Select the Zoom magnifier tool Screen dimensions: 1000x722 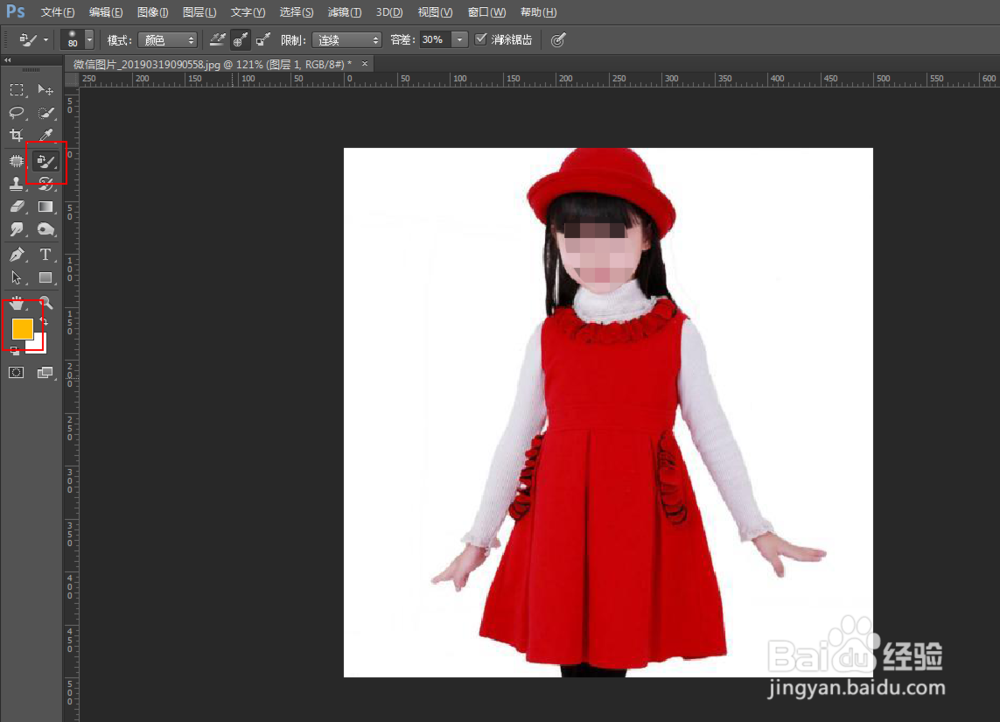coord(45,303)
